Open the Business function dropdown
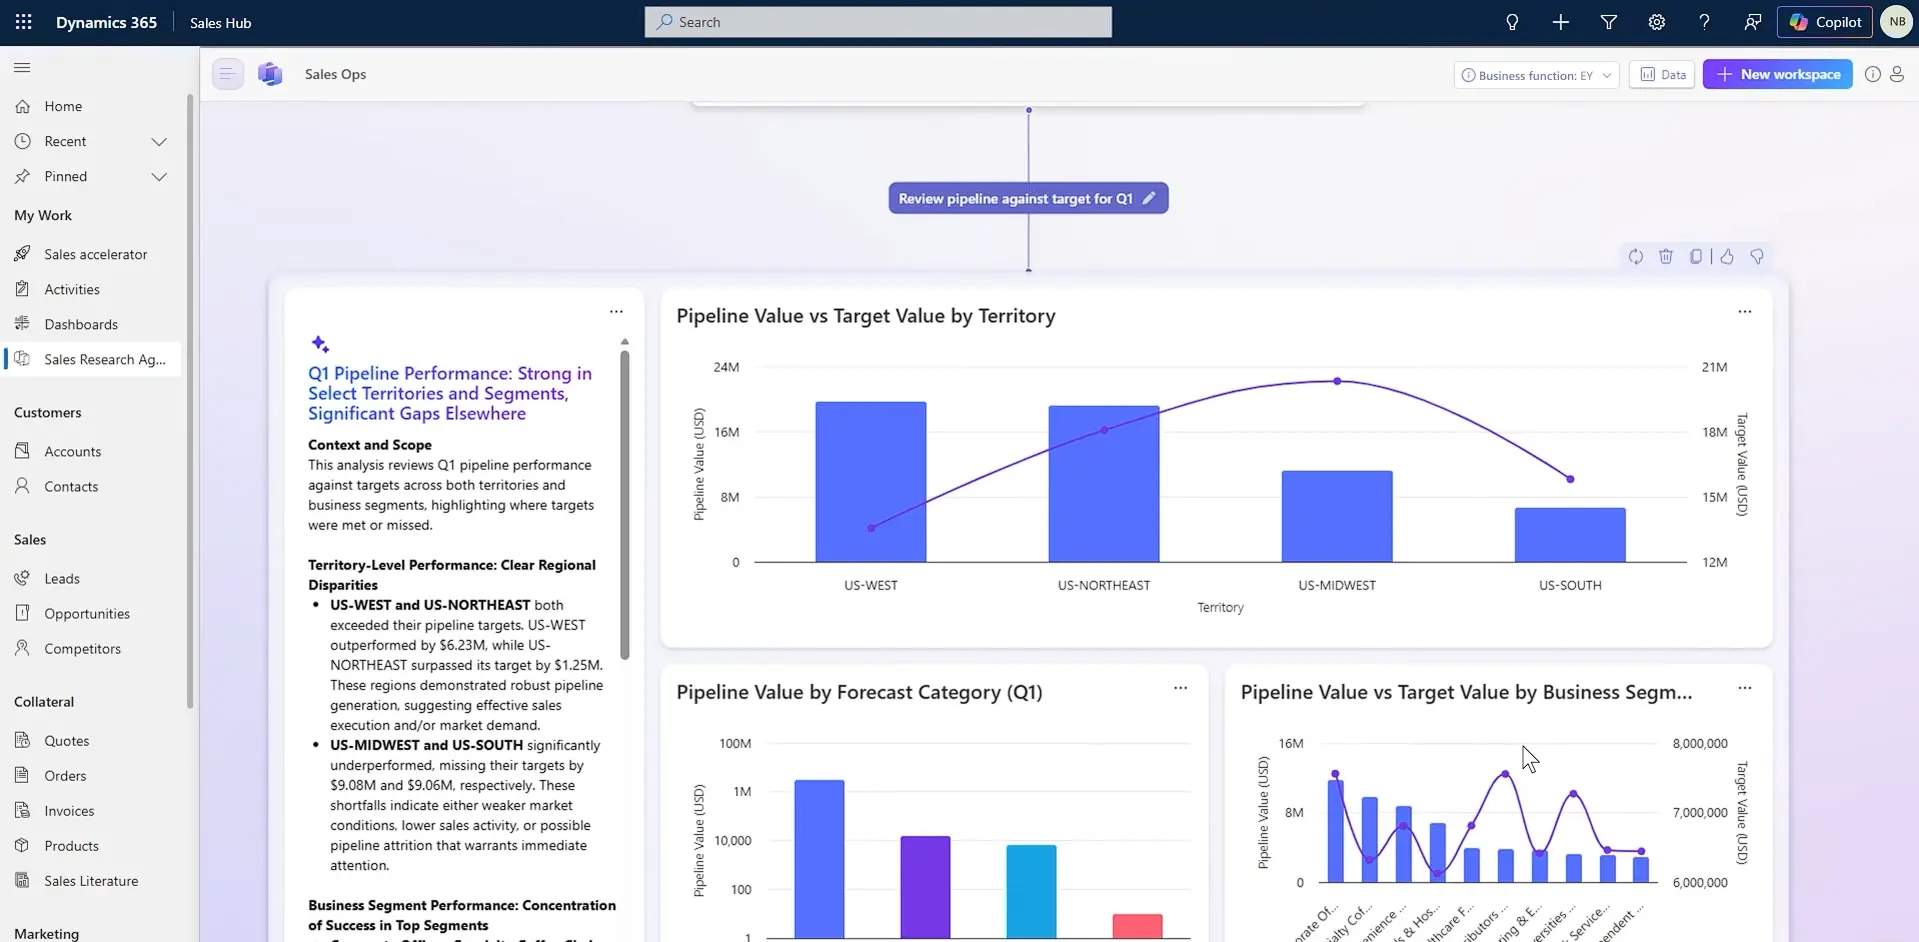Viewport: 1919px width, 942px height. 1537,75
